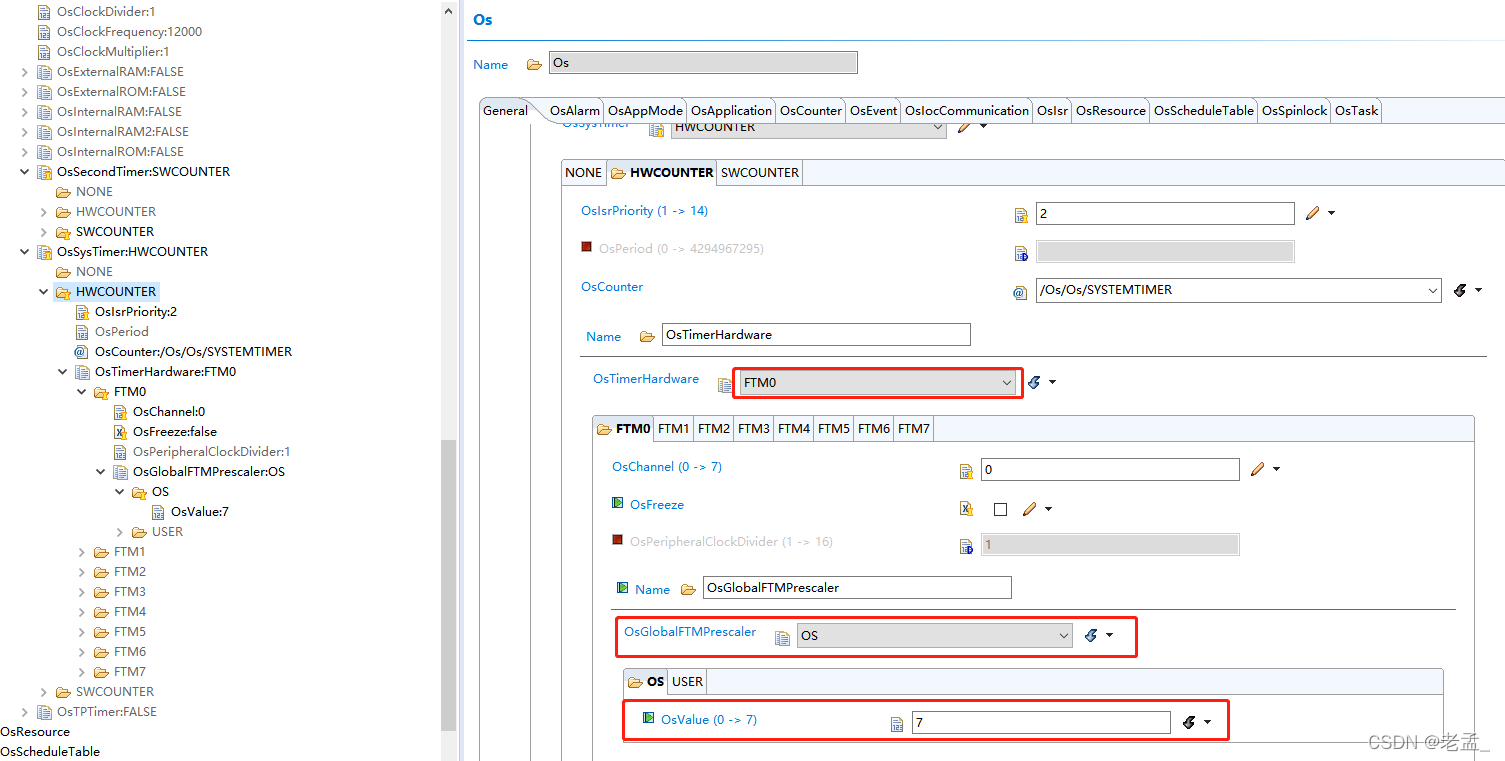Switch to the OsTask tab
Image resolution: width=1505 pixels, height=761 pixels.
(x=1356, y=111)
